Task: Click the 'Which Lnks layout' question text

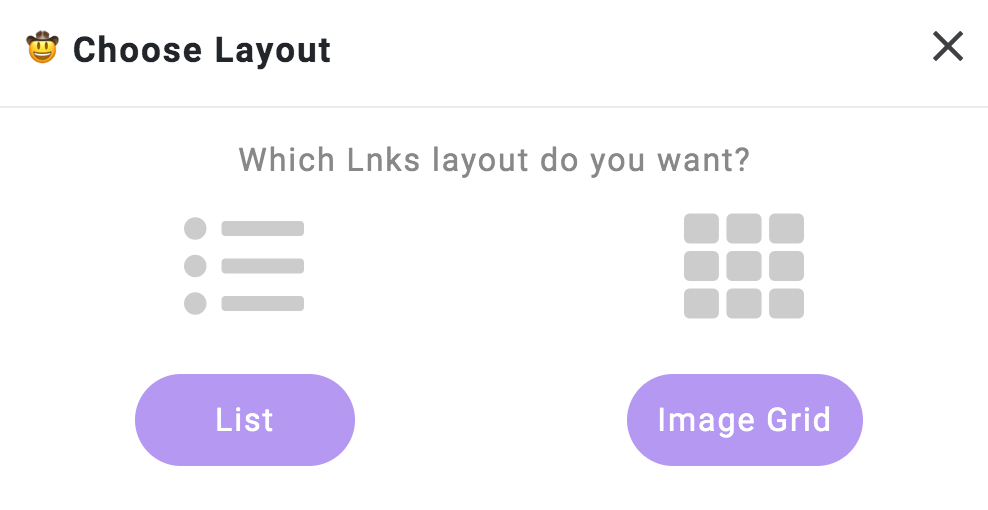Action: [x=494, y=160]
